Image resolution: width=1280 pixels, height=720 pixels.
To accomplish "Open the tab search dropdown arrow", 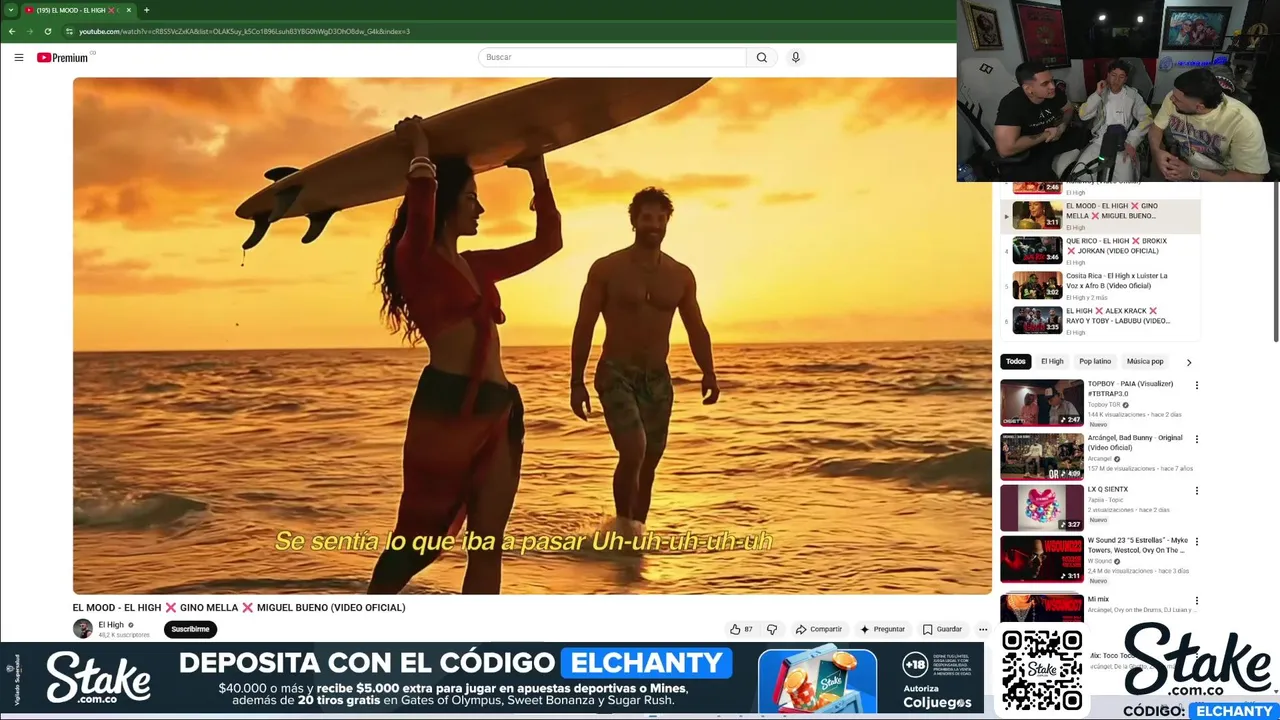I will [x=11, y=10].
